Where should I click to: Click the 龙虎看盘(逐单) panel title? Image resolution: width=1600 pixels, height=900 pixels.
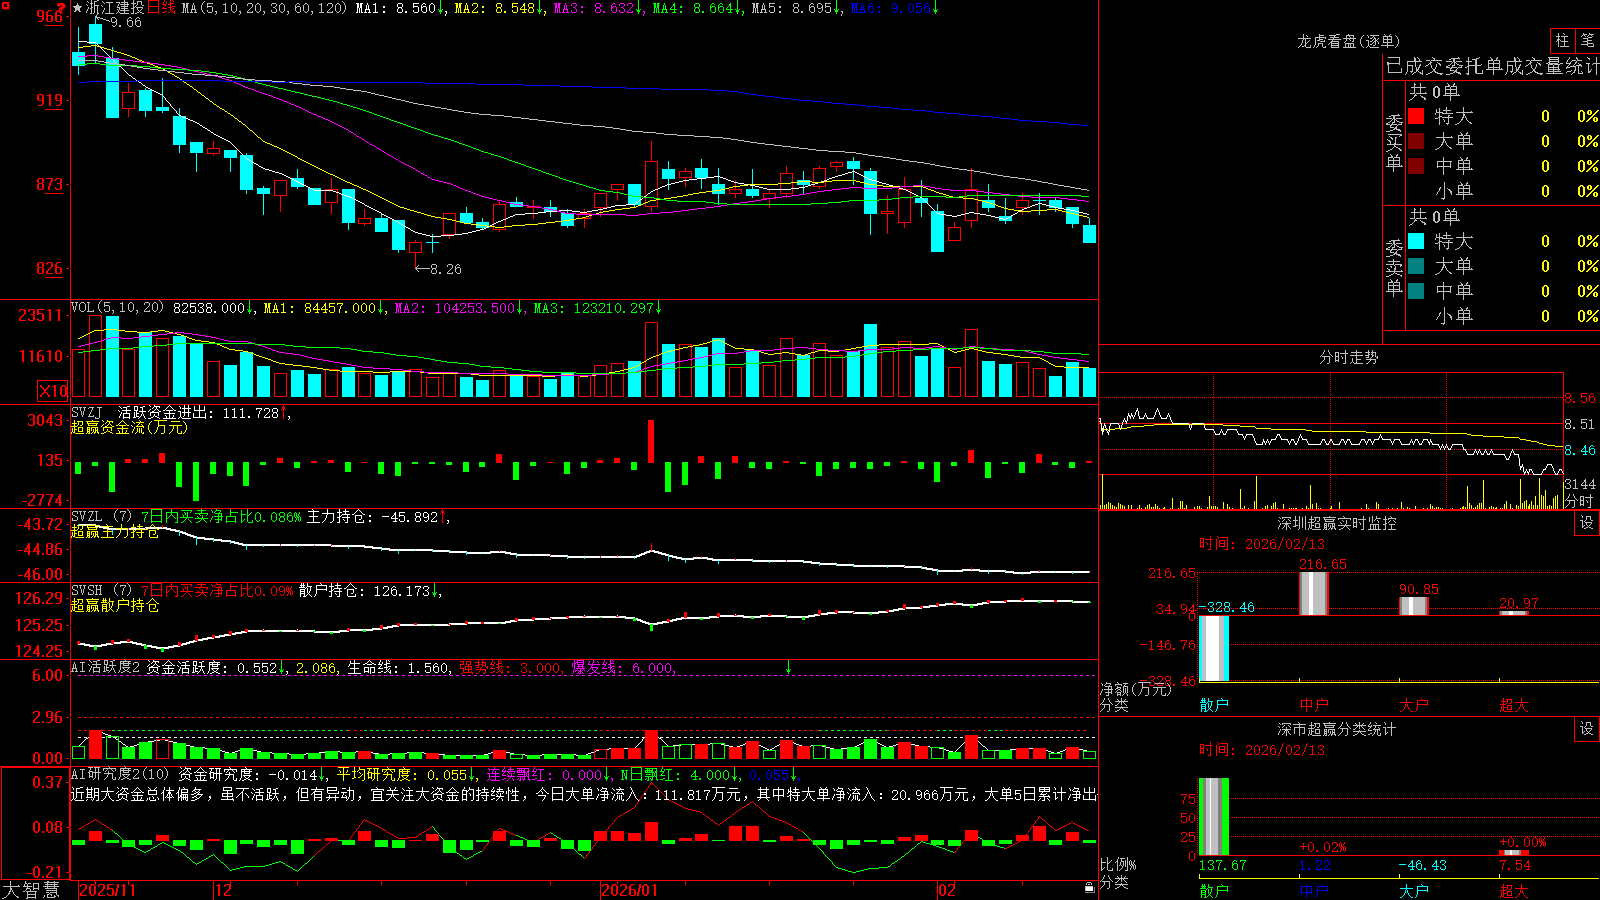pyautogui.click(x=1349, y=41)
